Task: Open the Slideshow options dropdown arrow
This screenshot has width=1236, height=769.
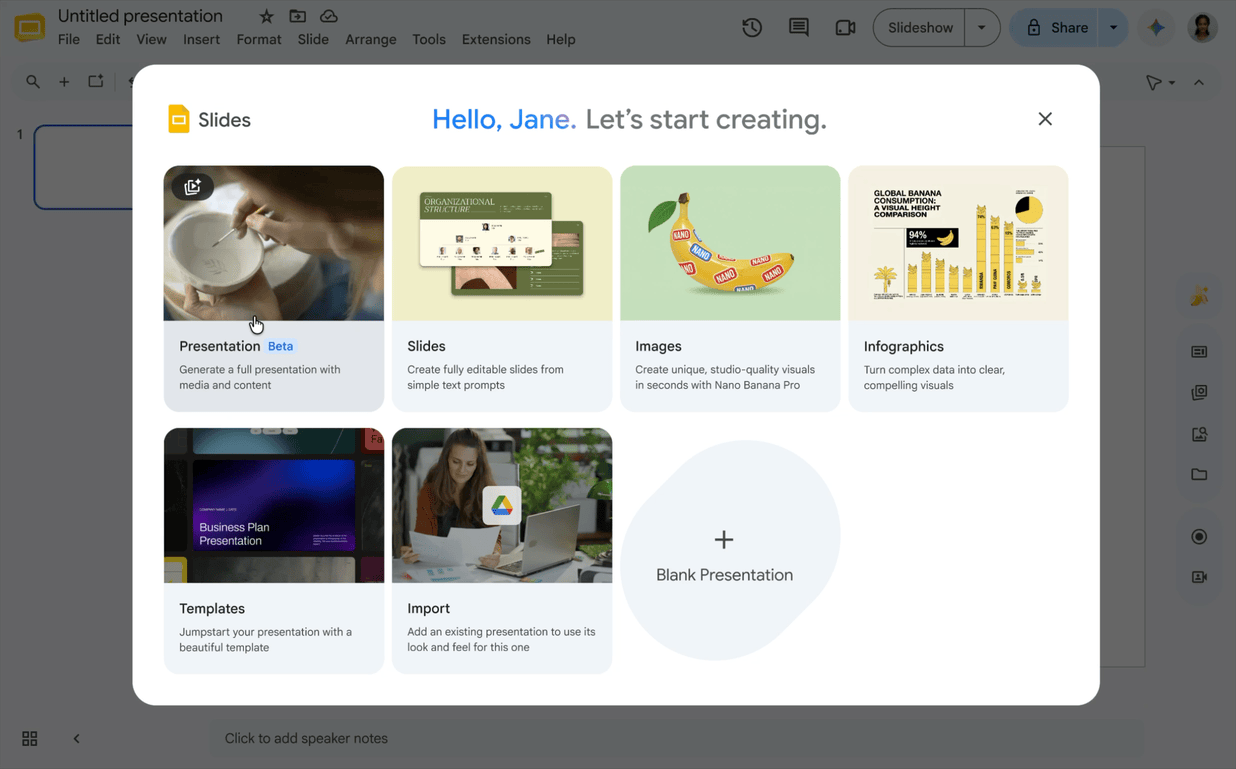Action: point(982,28)
